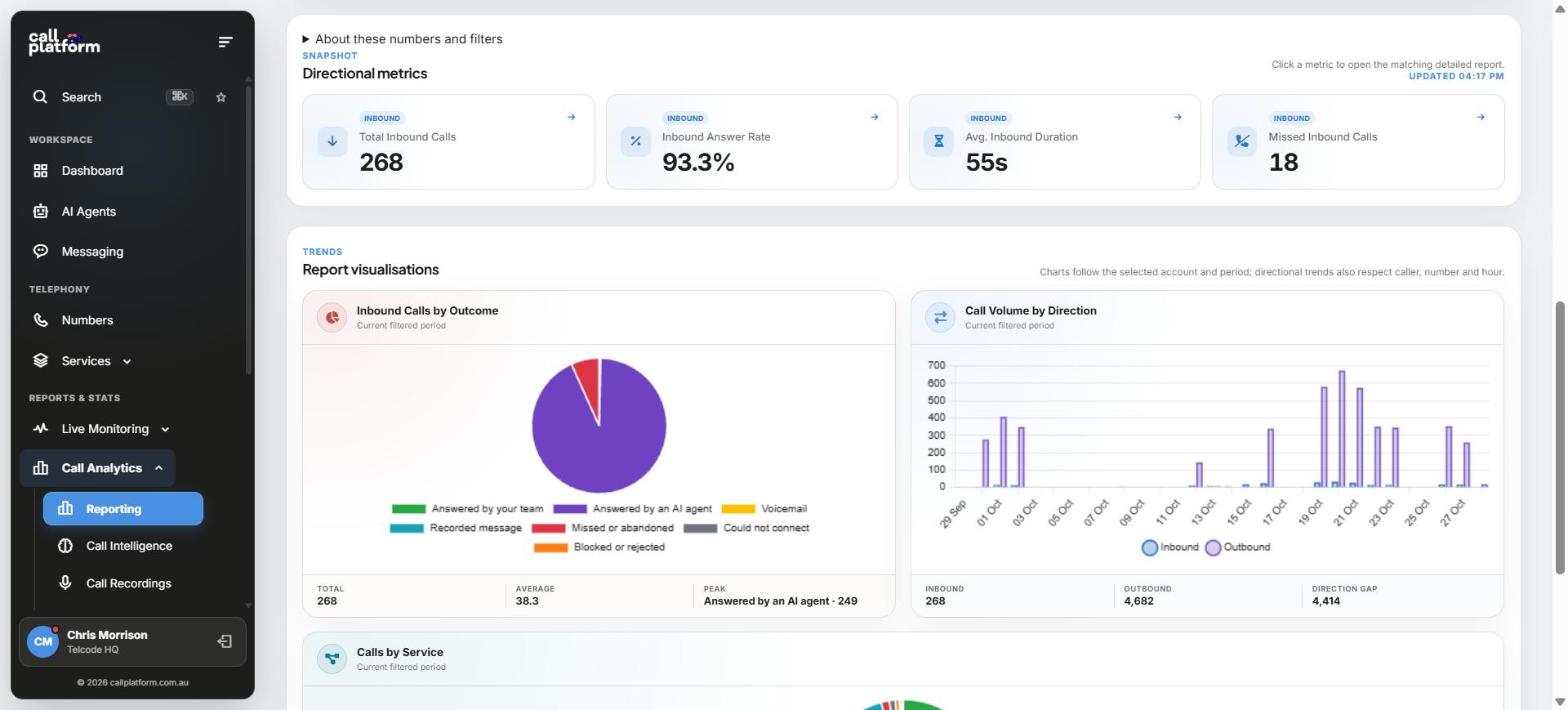Click the Calls by Service icon

pos(332,658)
